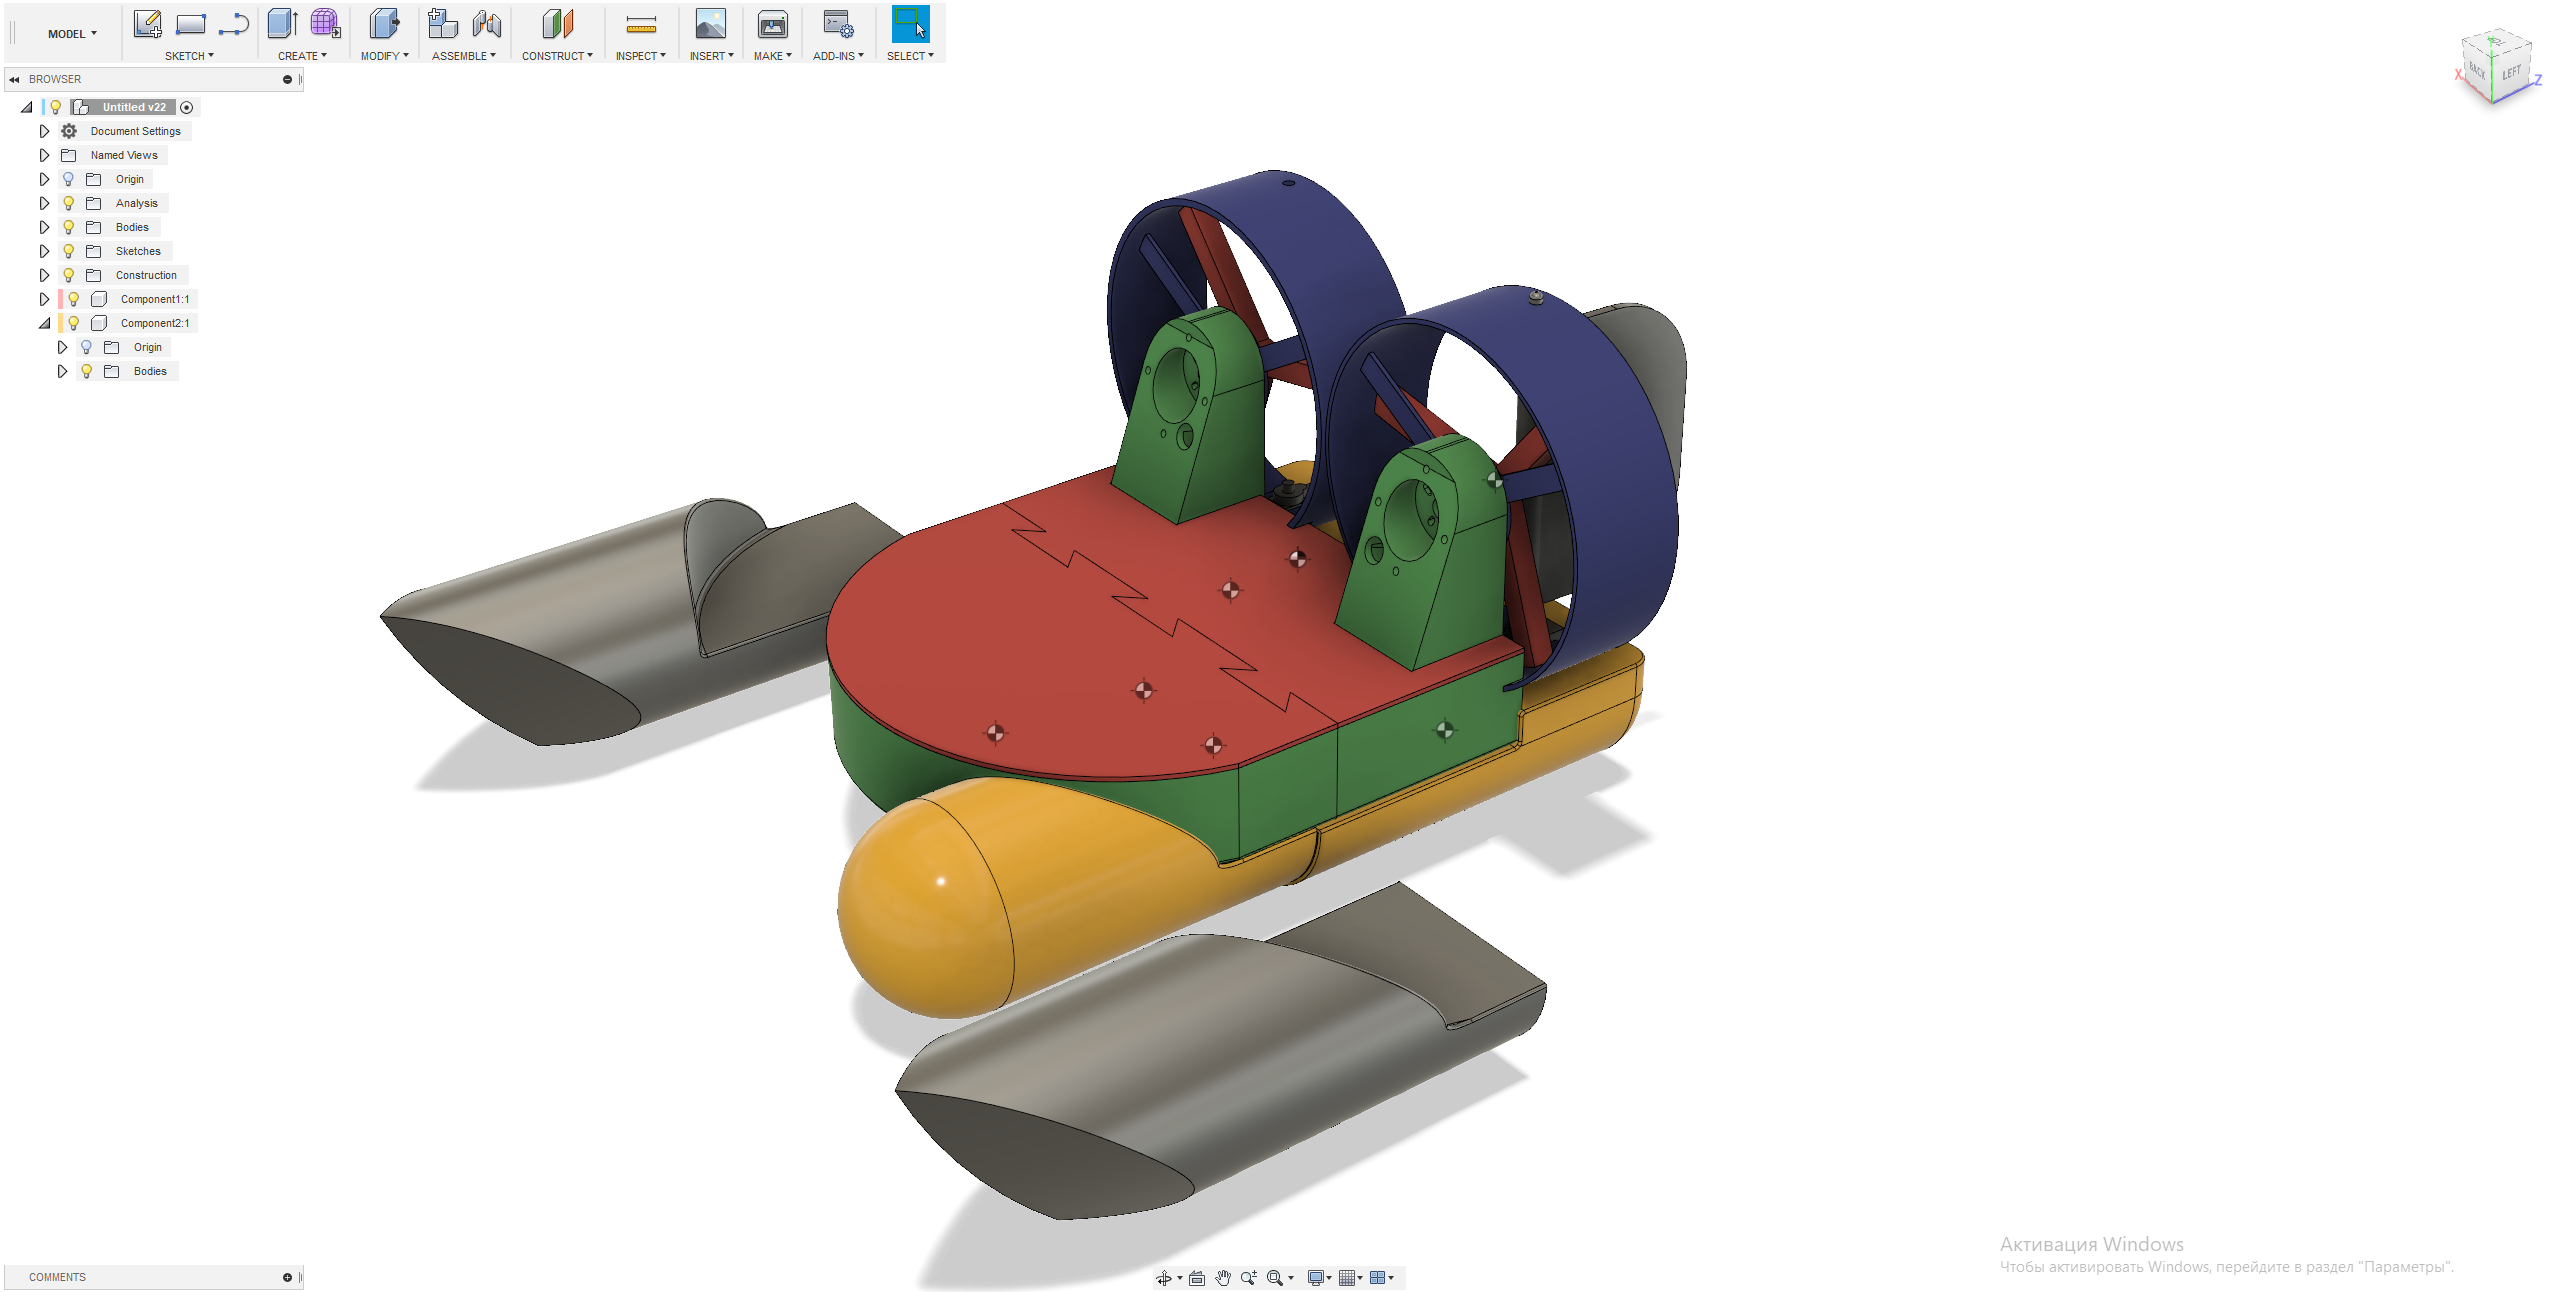Open the MAKE menu
Viewport: 2559px width, 1292px height.
(x=773, y=56)
